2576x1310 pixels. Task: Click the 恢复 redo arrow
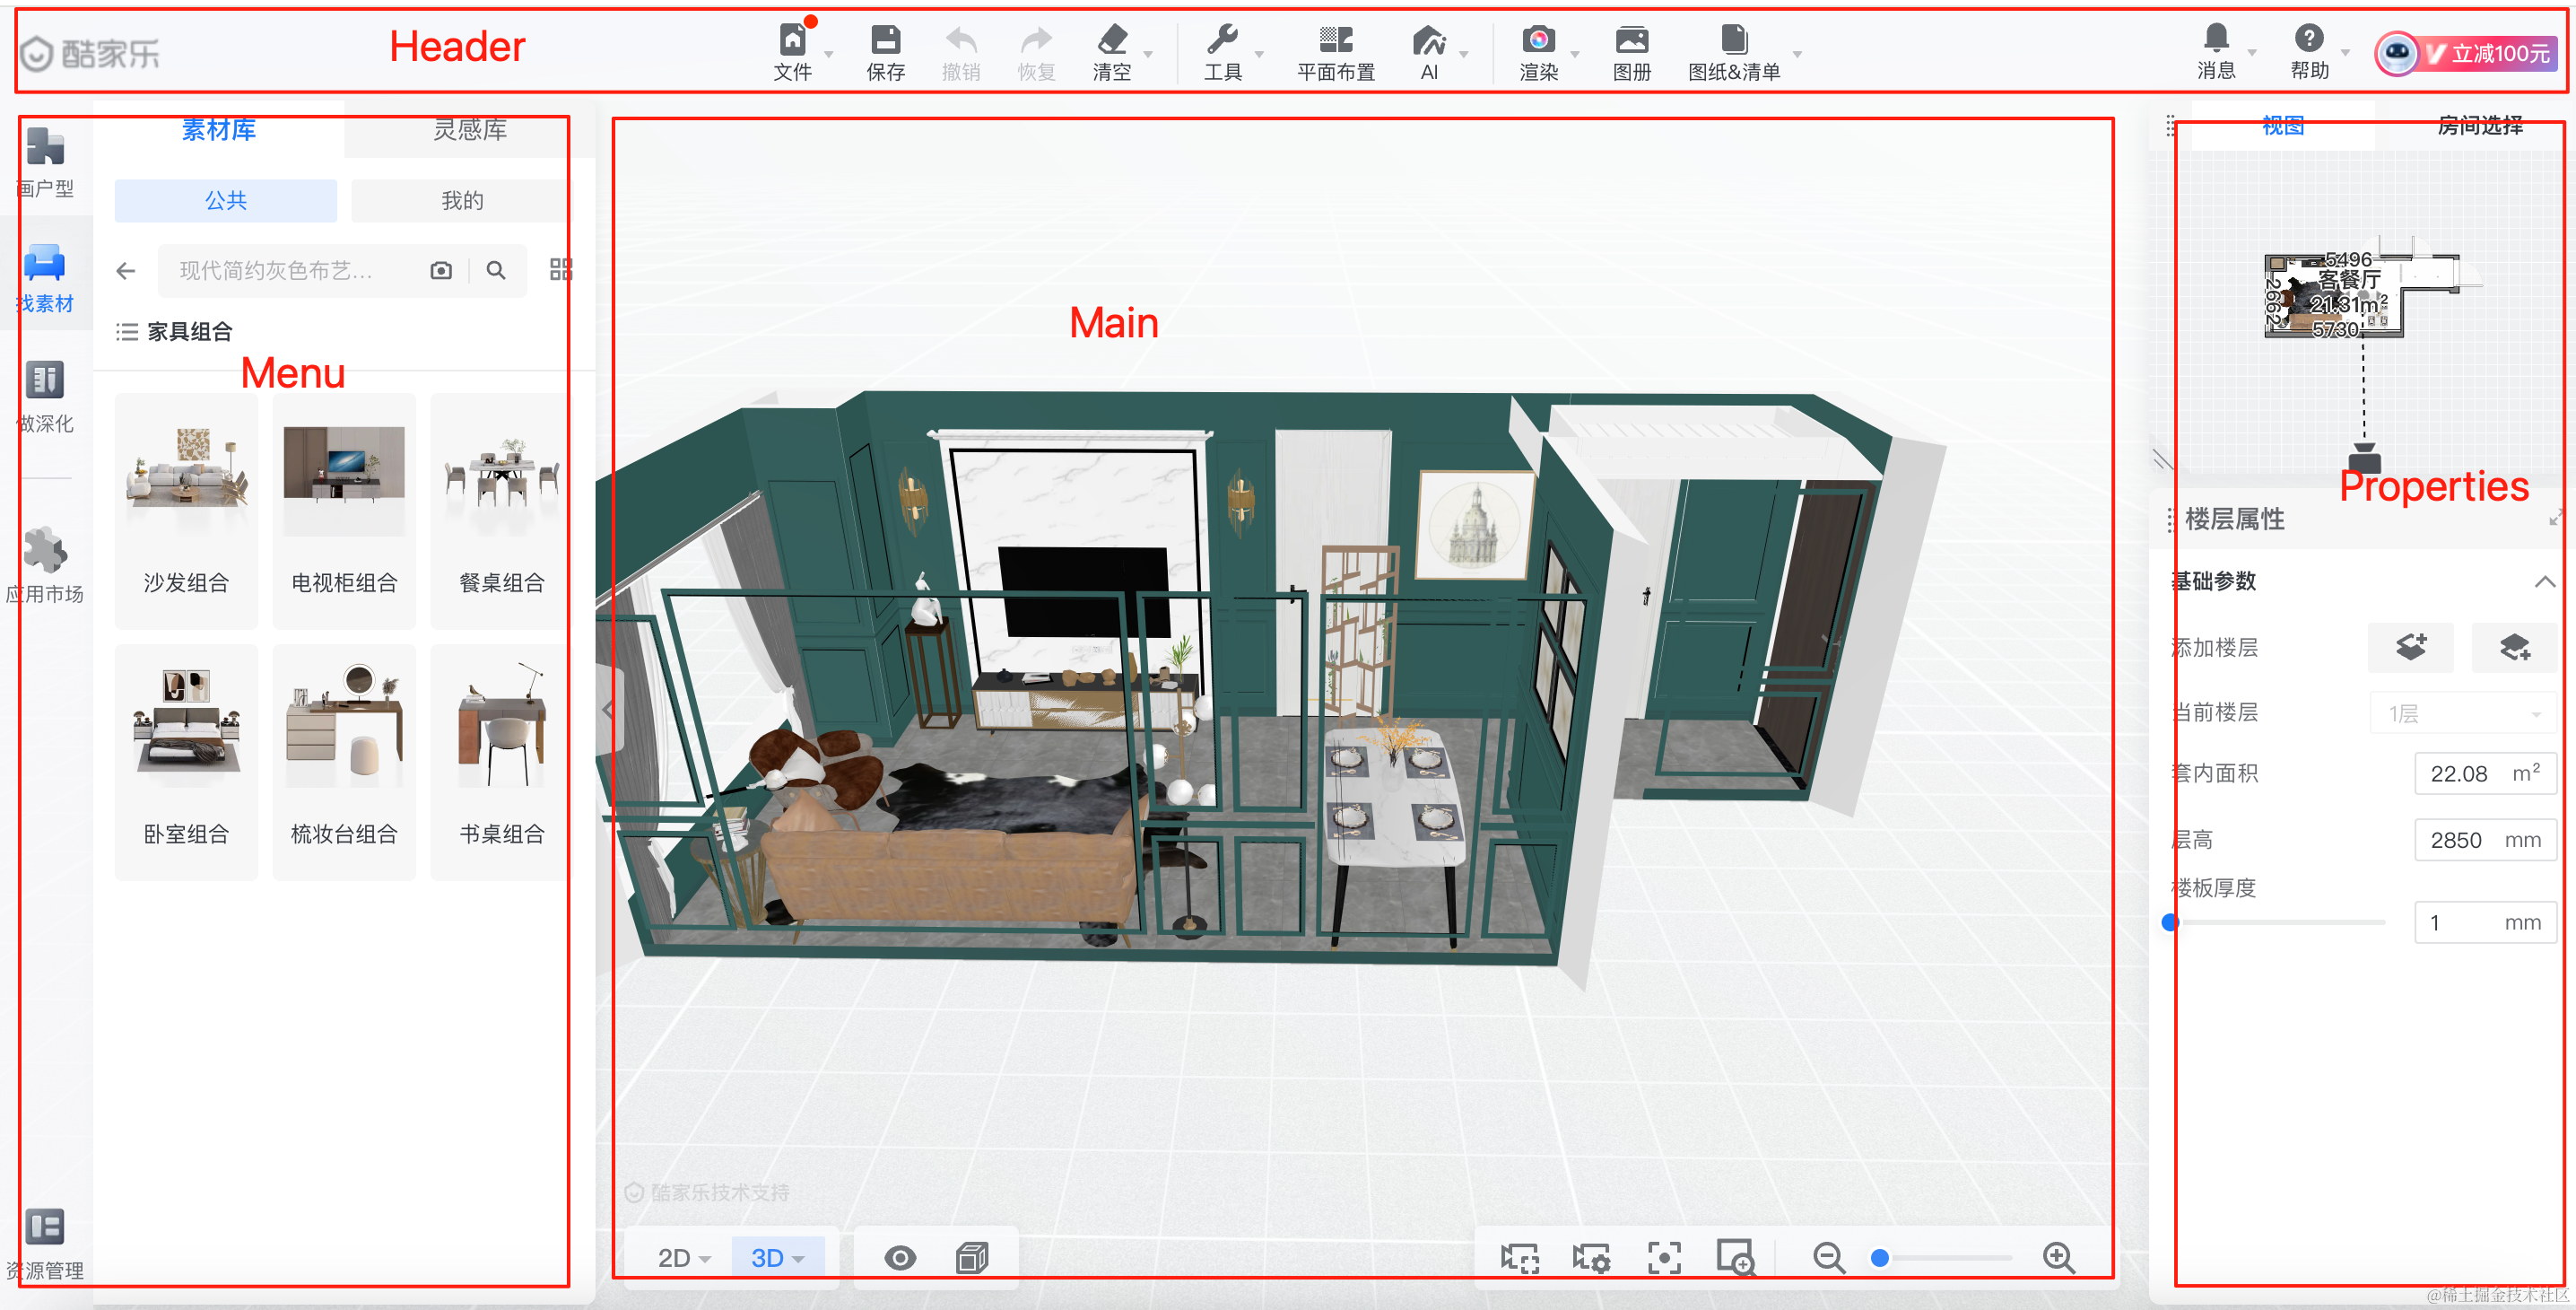pyautogui.click(x=1036, y=41)
